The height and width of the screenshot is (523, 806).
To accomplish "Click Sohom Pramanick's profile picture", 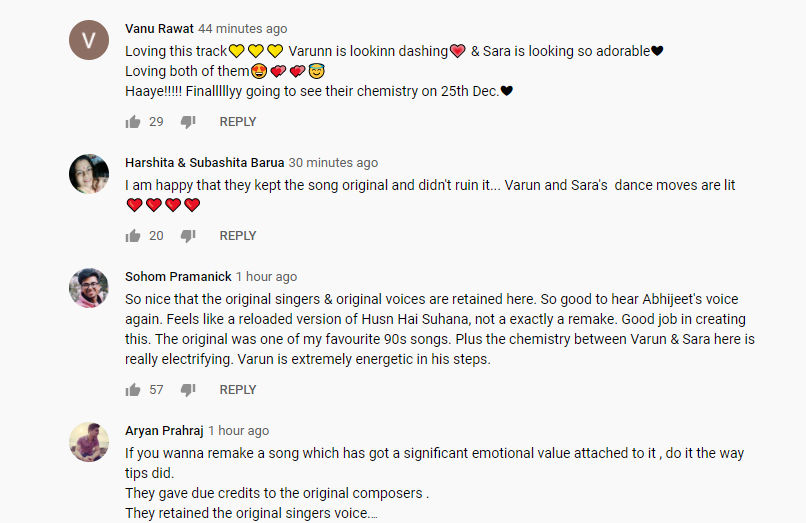I will 88,288.
